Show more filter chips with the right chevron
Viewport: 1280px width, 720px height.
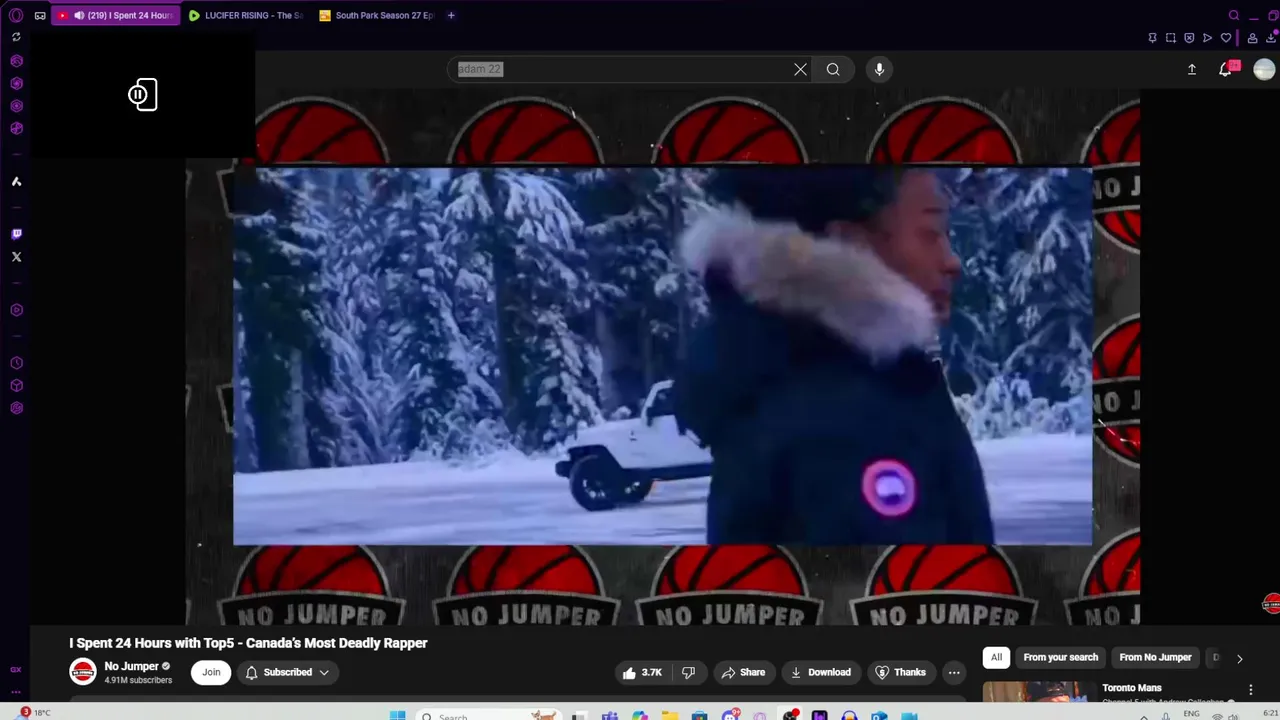[1239, 658]
